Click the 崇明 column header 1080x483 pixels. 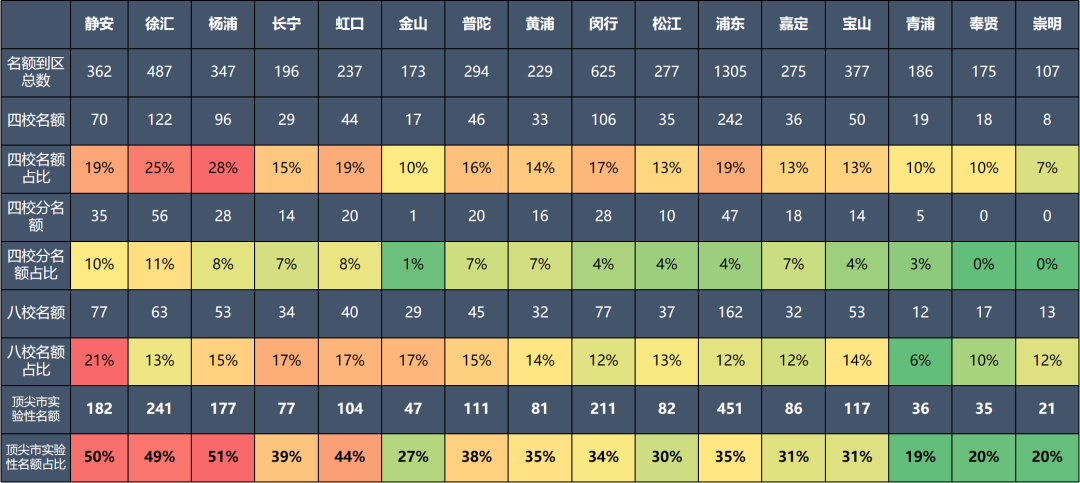[1047, 23]
